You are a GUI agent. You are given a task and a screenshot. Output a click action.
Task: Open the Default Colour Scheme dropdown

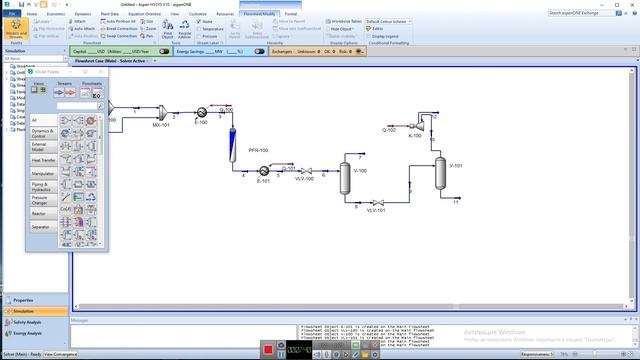[388, 21]
